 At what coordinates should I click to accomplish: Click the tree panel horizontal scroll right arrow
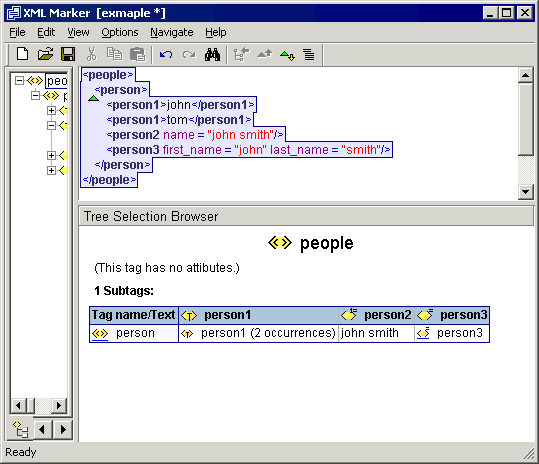coord(59,406)
